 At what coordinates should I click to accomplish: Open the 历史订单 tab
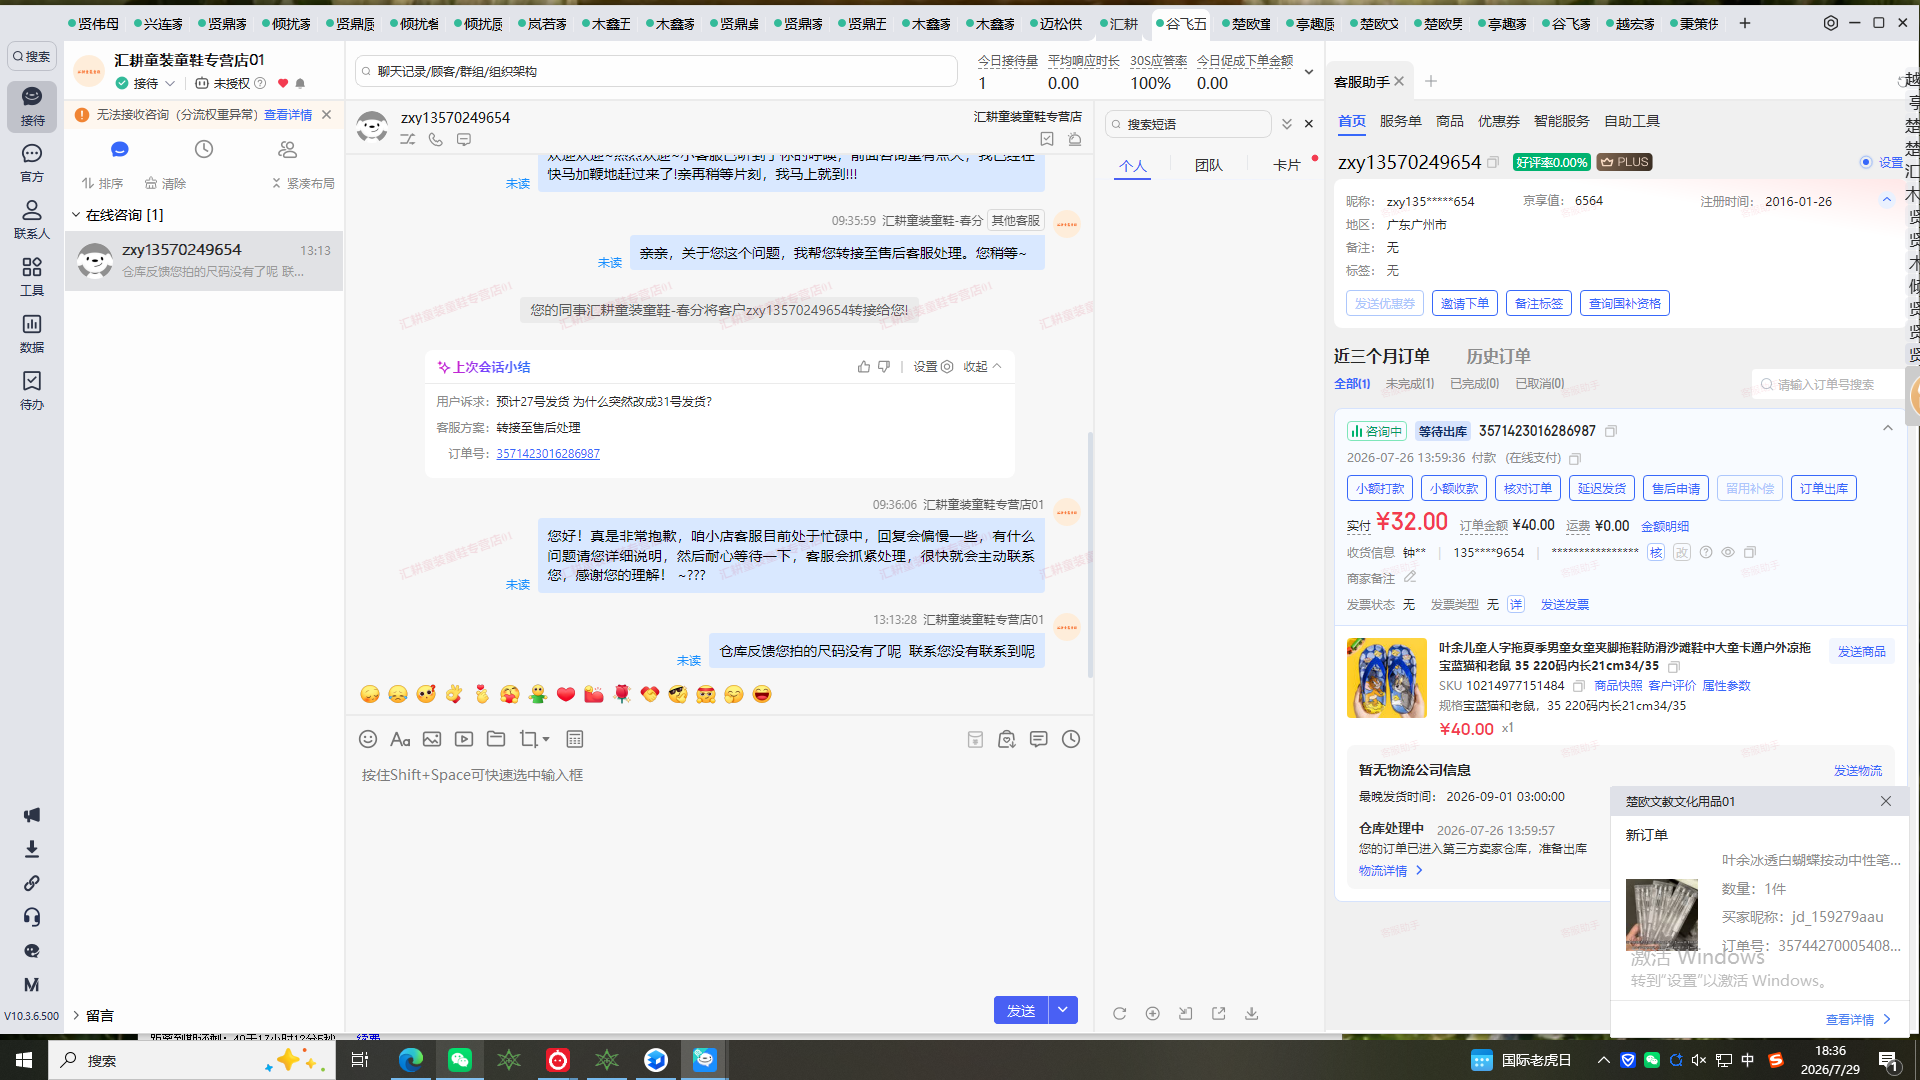pos(1498,356)
